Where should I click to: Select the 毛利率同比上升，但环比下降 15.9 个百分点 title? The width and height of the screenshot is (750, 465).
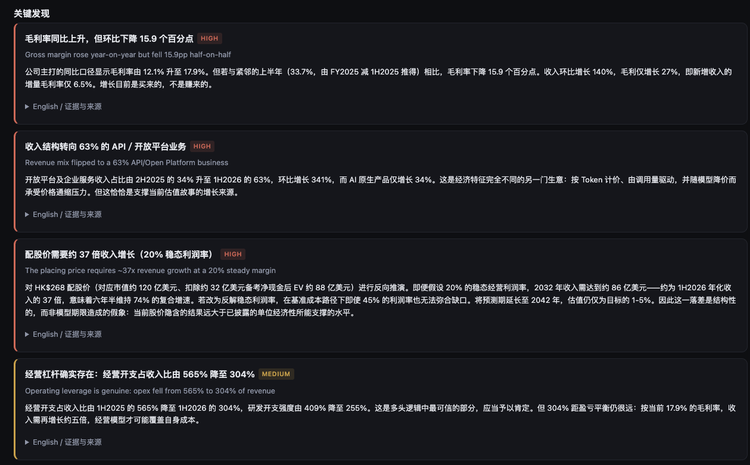tap(109, 38)
